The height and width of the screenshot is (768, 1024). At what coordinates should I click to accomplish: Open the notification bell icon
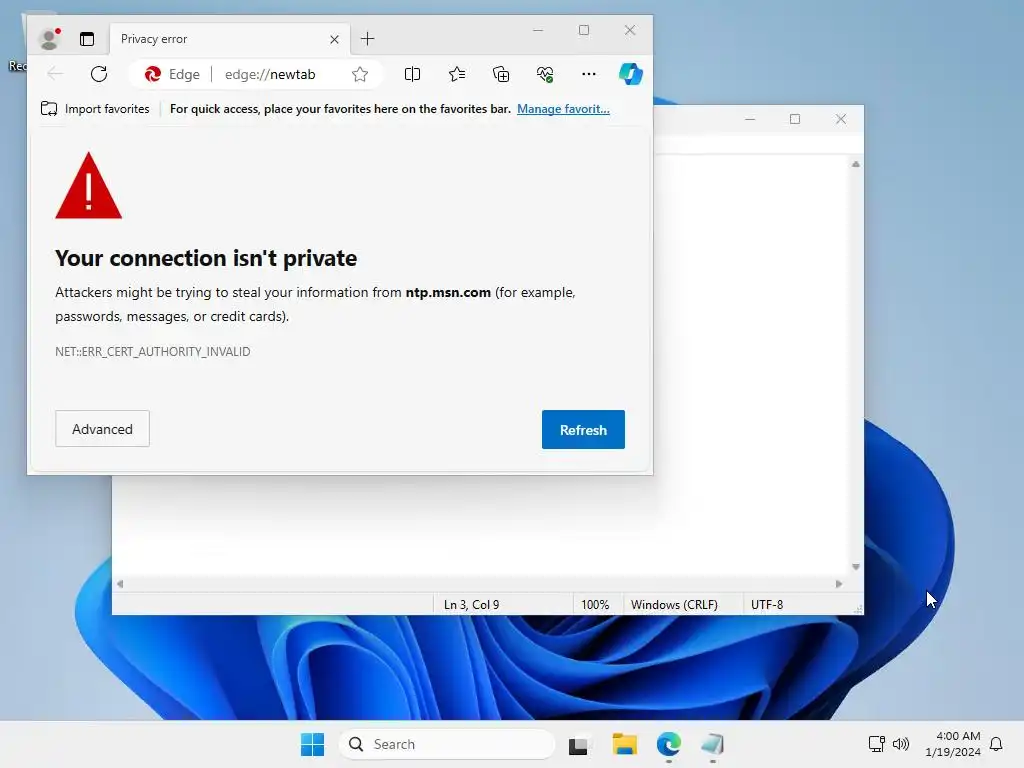(996, 744)
